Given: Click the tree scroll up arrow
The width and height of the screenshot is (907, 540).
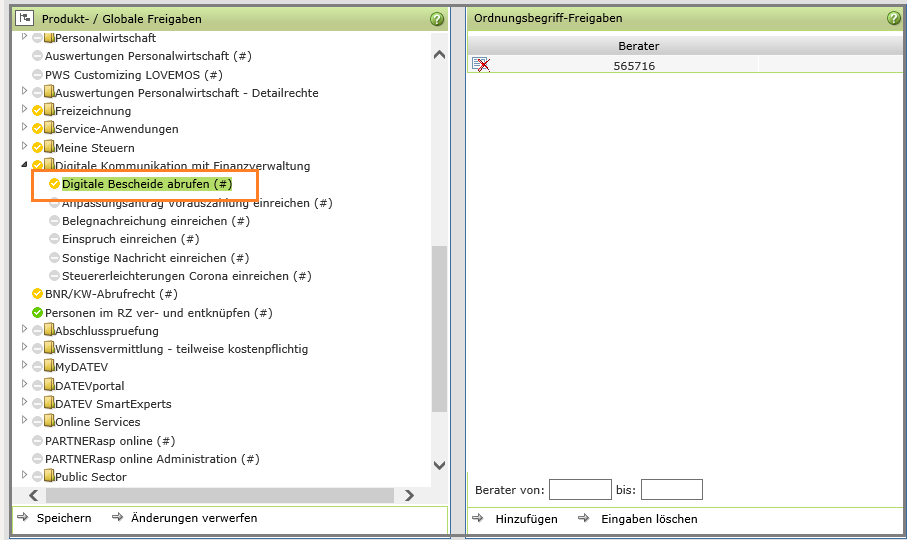Looking at the screenshot, I should coord(440,55).
